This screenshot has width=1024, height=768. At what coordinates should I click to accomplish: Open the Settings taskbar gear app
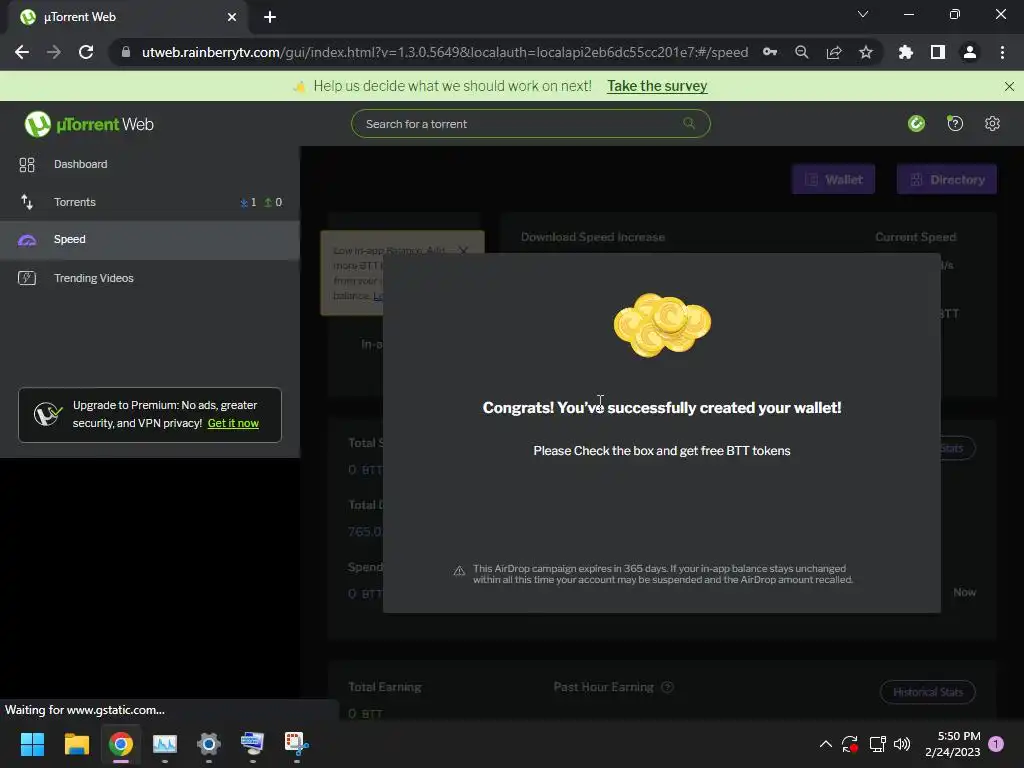tap(209, 744)
